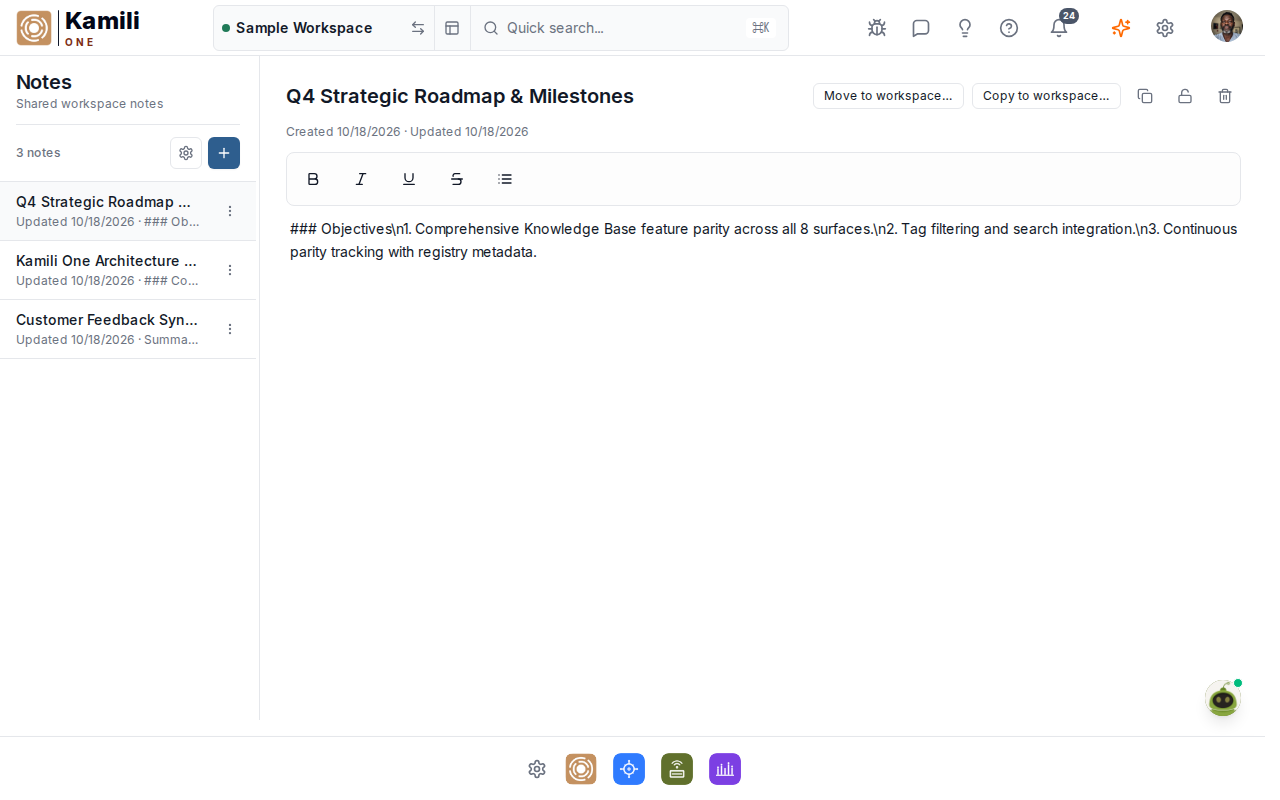The width and height of the screenshot is (1280, 800).
Task: Open top-bar settings gear
Action: [x=1165, y=28]
